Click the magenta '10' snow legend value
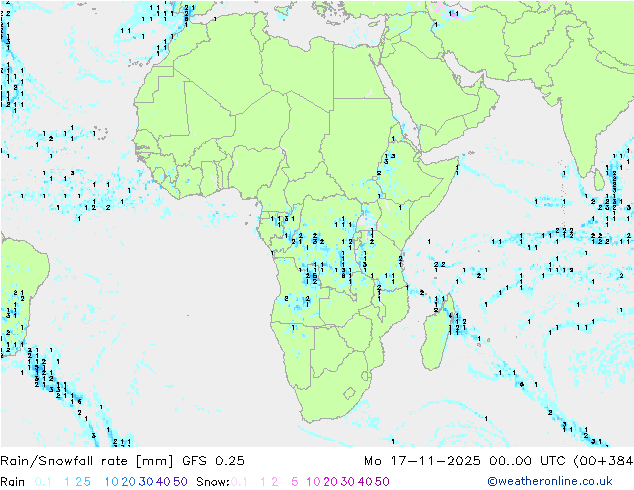The height and width of the screenshot is (490, 634). tap(313, 482)
